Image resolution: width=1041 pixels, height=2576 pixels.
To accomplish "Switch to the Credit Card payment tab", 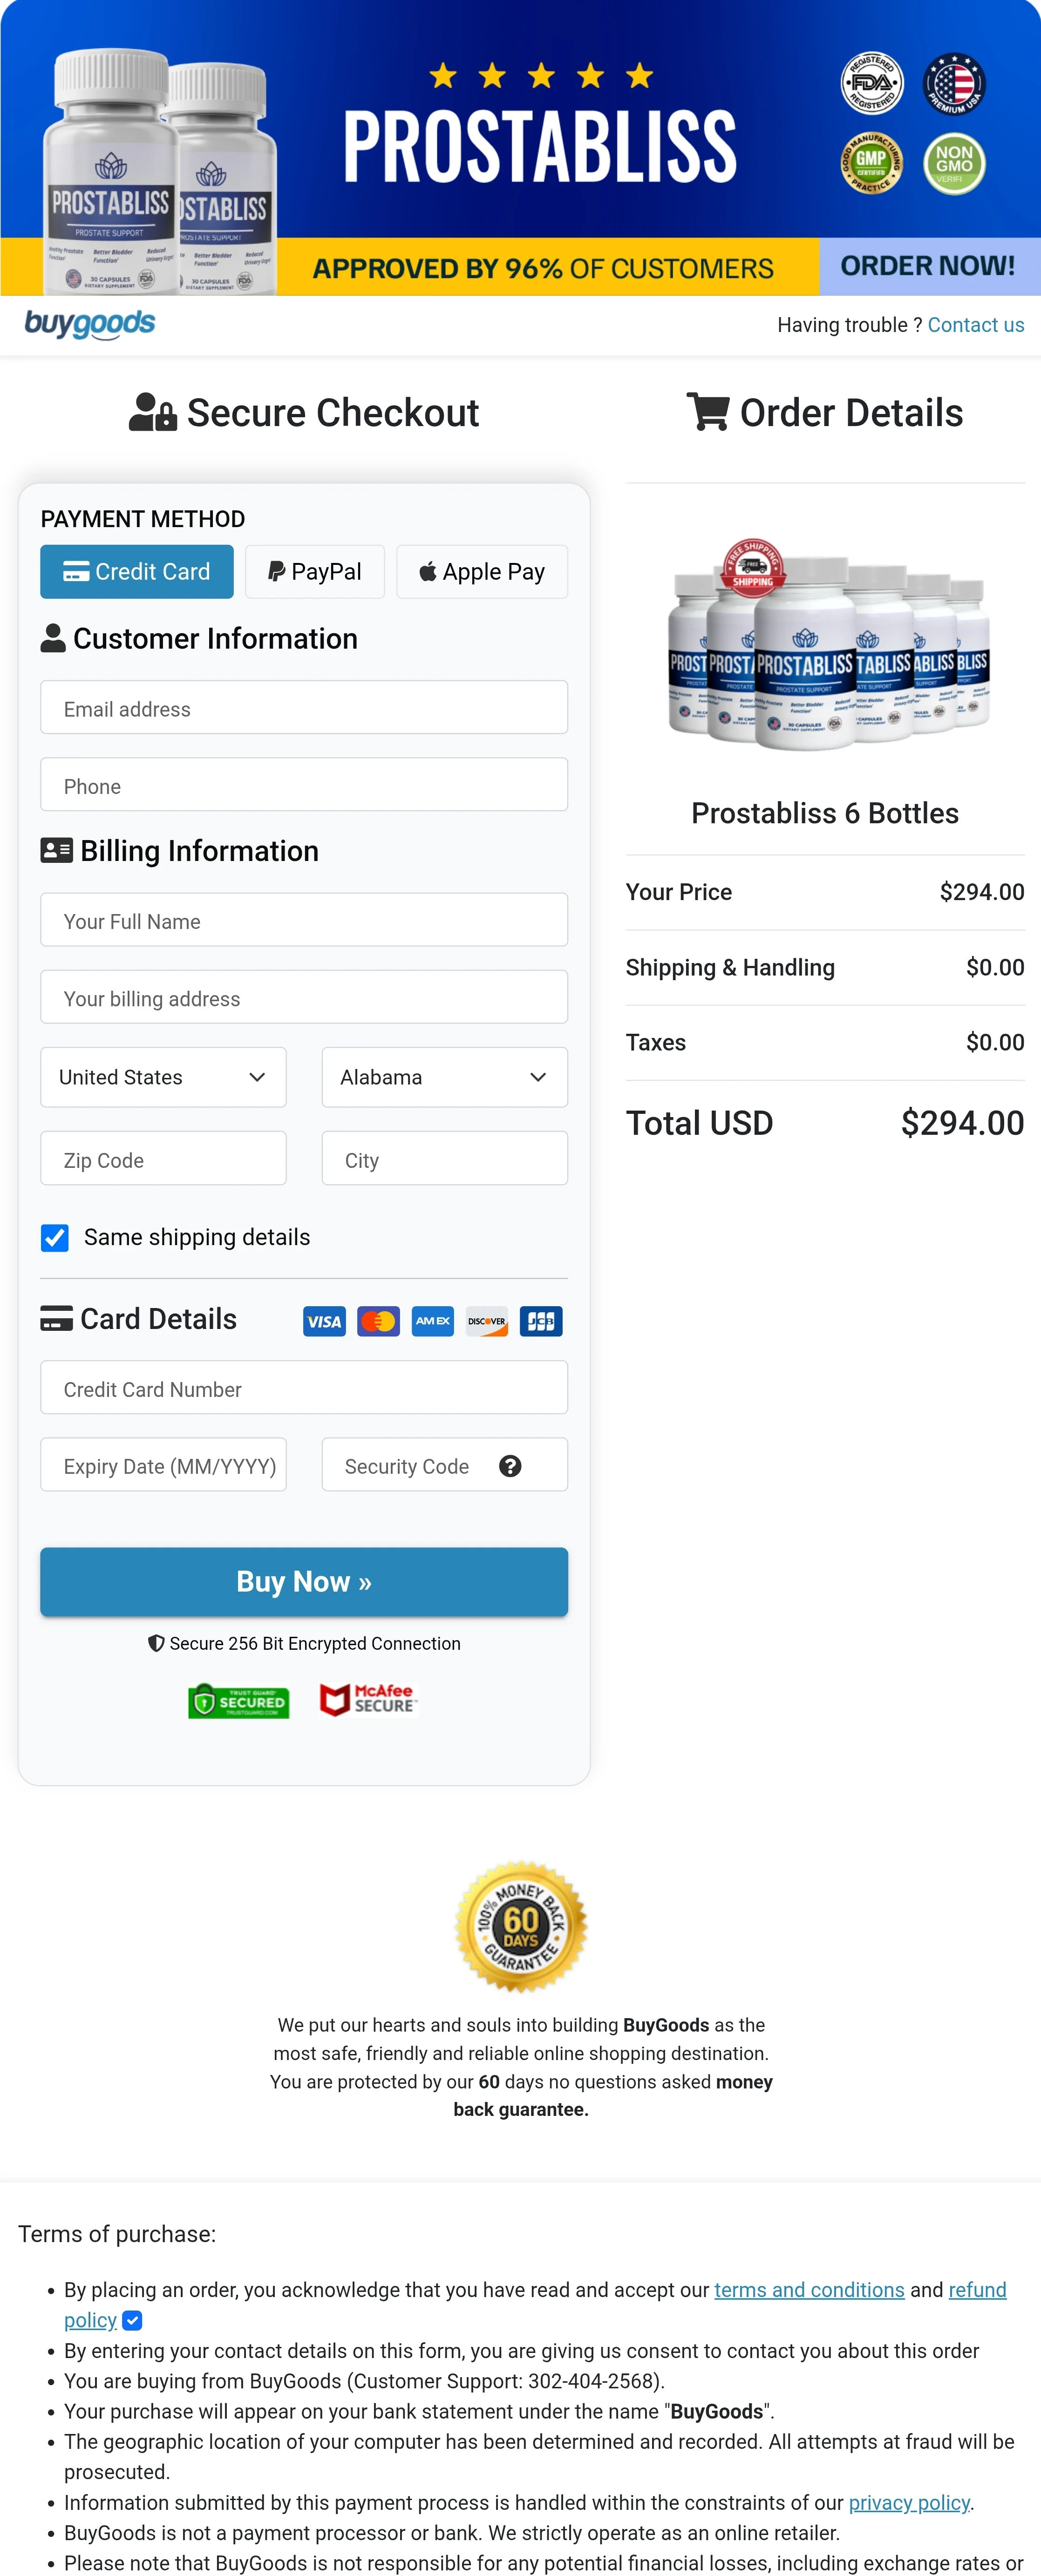I will (x=137, y=572).
